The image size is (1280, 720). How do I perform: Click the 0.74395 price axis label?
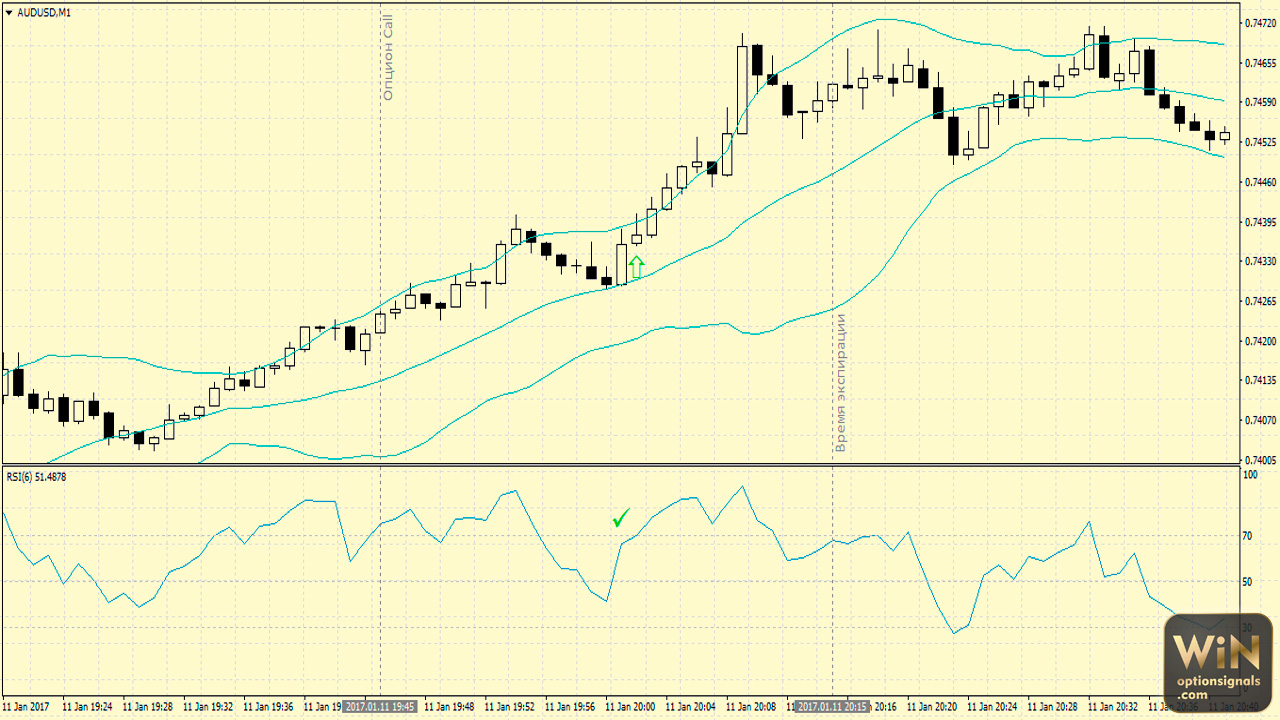click(1259, 222)
